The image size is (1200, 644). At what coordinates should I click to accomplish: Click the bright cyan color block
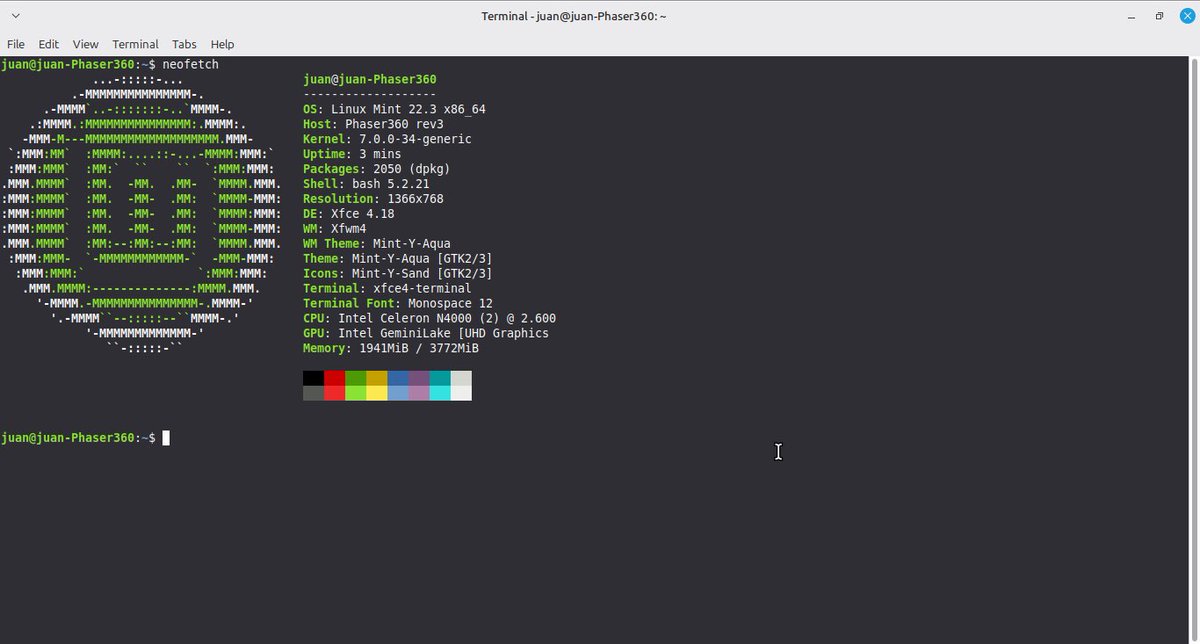pos(440,393)
